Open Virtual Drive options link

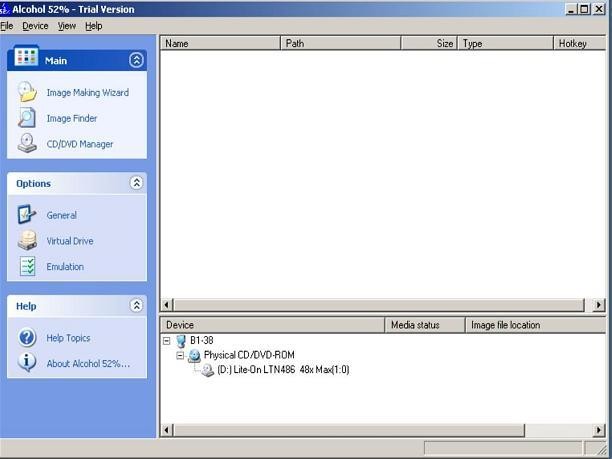click(70, 241)
